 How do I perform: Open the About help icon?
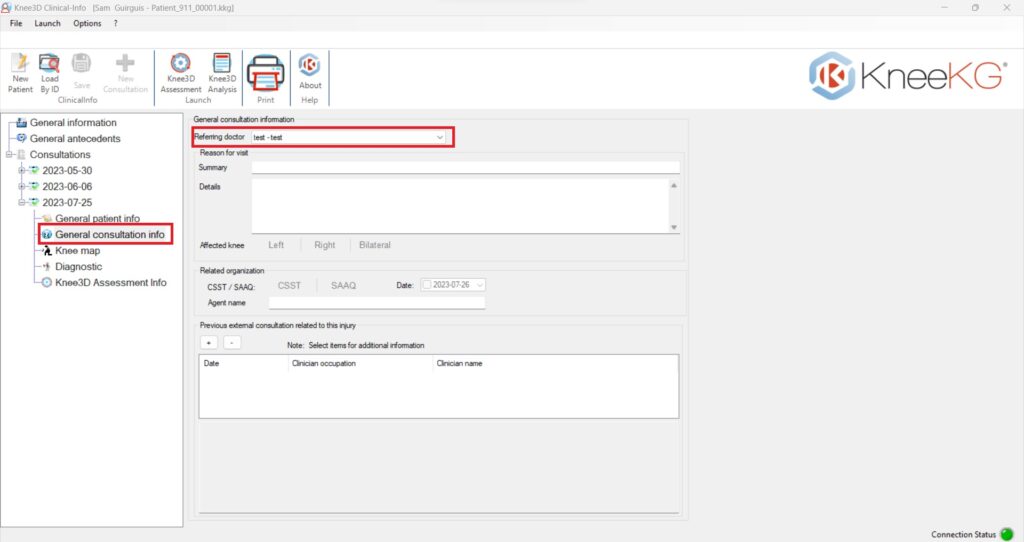click(310, 65)
